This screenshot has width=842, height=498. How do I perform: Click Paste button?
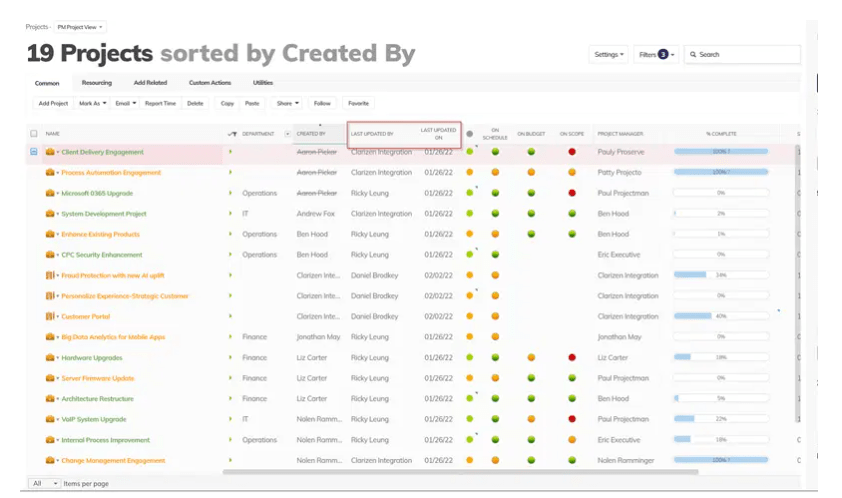click(252, 103)
